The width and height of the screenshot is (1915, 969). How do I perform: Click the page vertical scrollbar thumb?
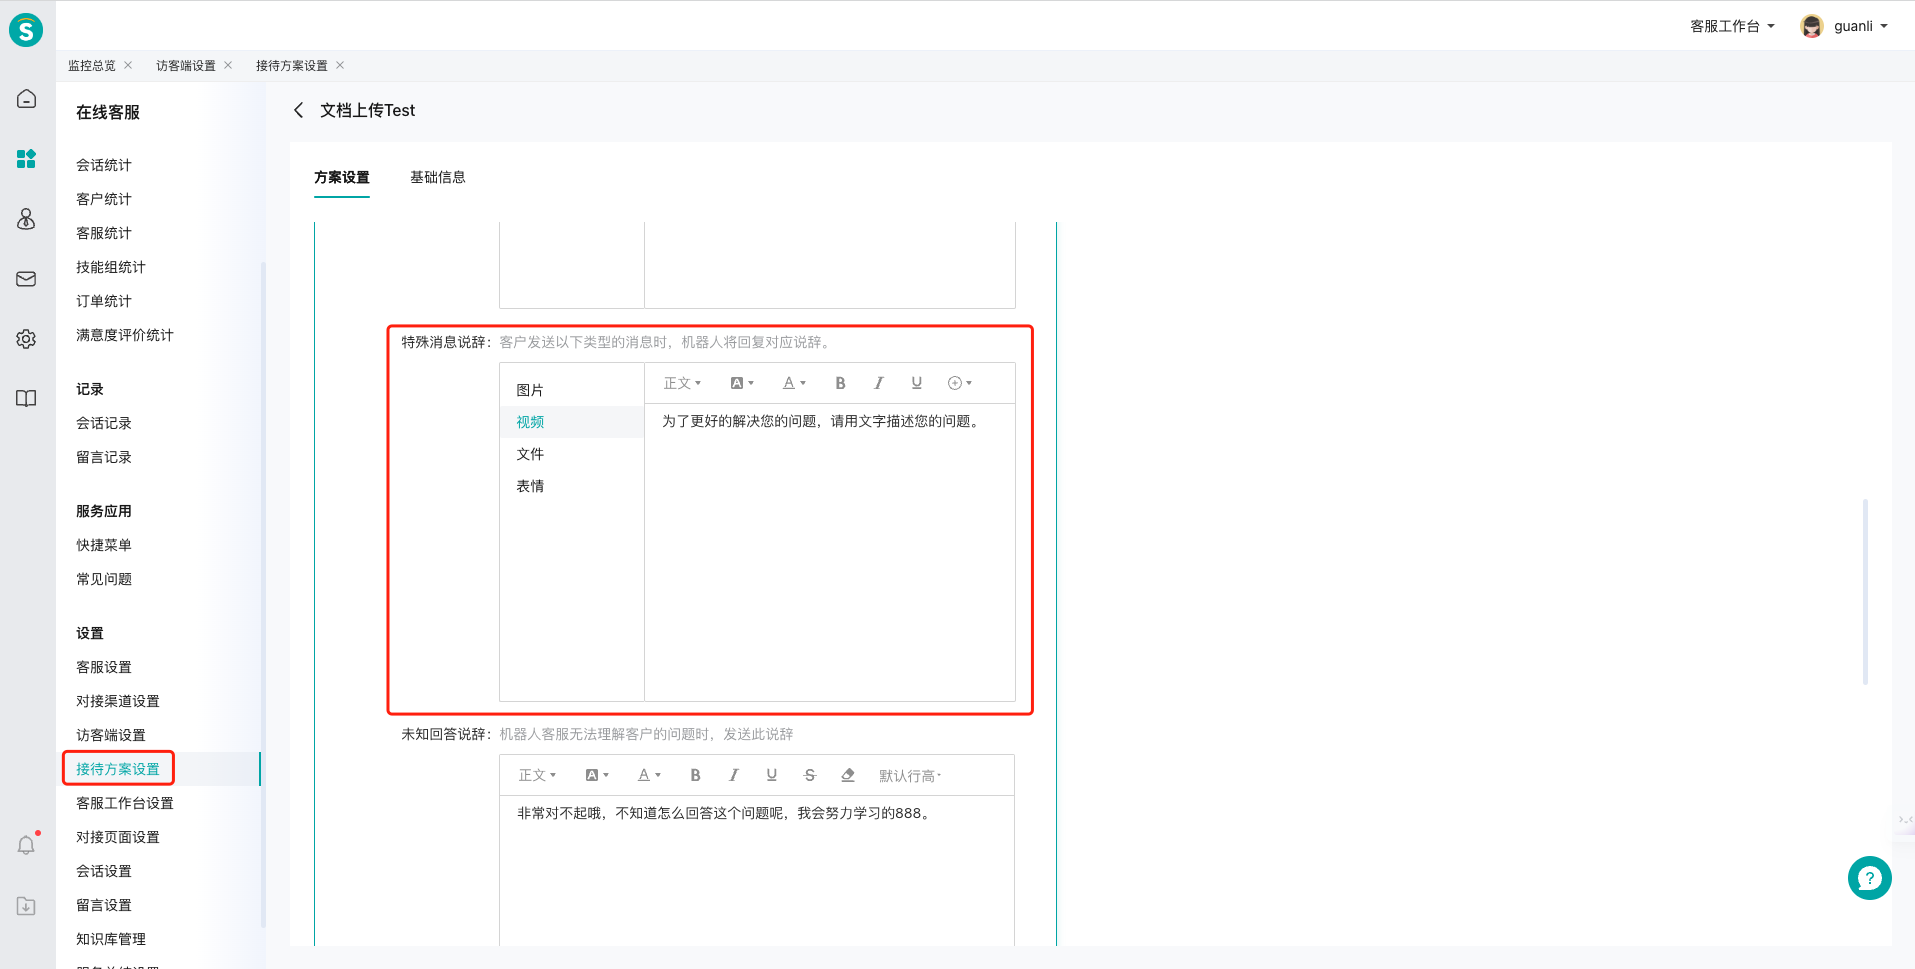click(1865, 592)
